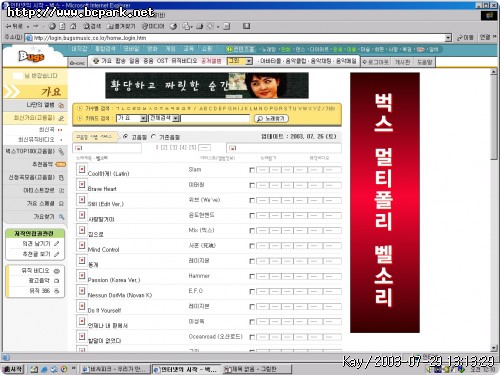500x375 pixels.
Task: Open the 전체검색 dropdown in search
Action: tap(164, 118)
